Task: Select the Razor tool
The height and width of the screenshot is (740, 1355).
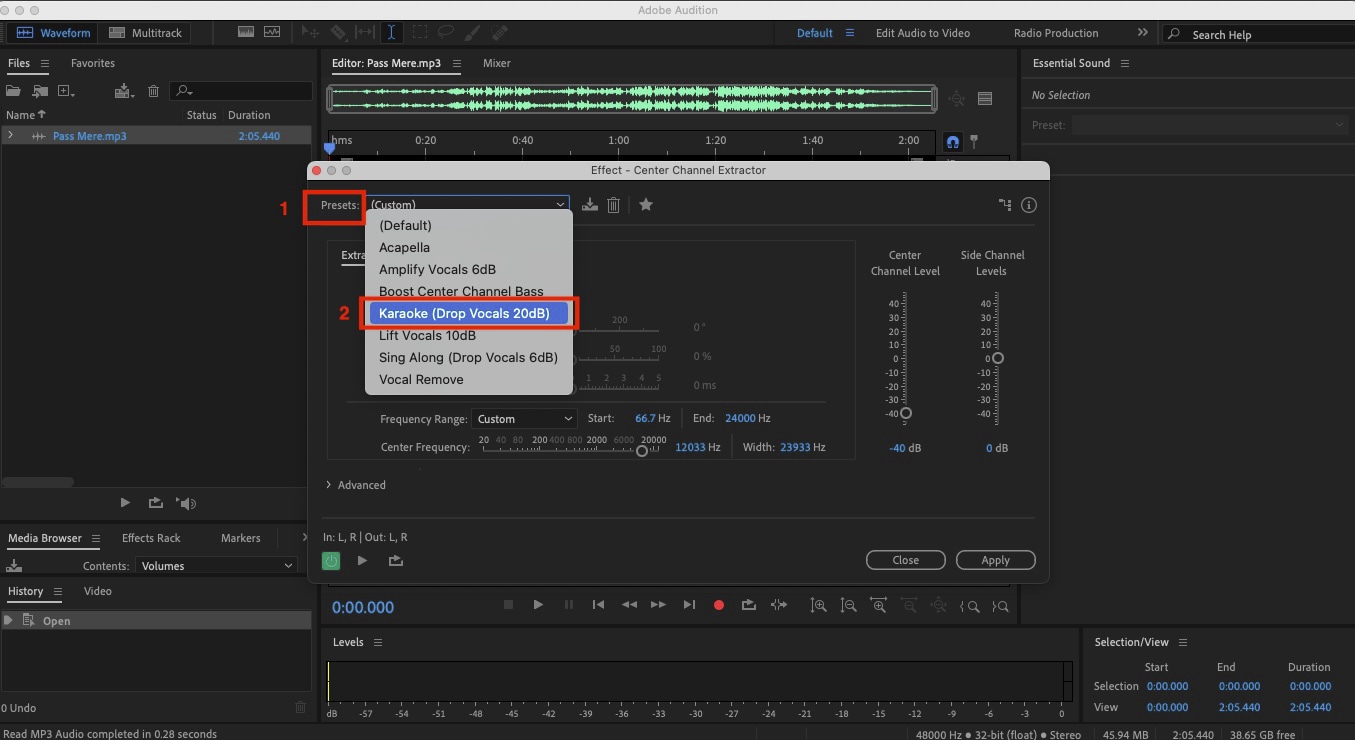Action: tap(338, 32)
